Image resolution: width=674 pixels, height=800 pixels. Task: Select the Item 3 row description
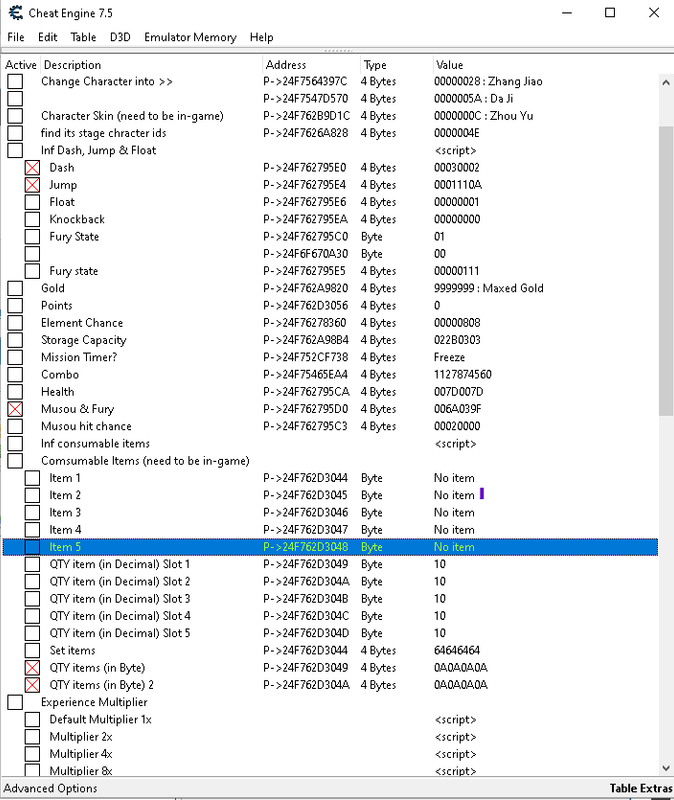[x=65, y=513]
